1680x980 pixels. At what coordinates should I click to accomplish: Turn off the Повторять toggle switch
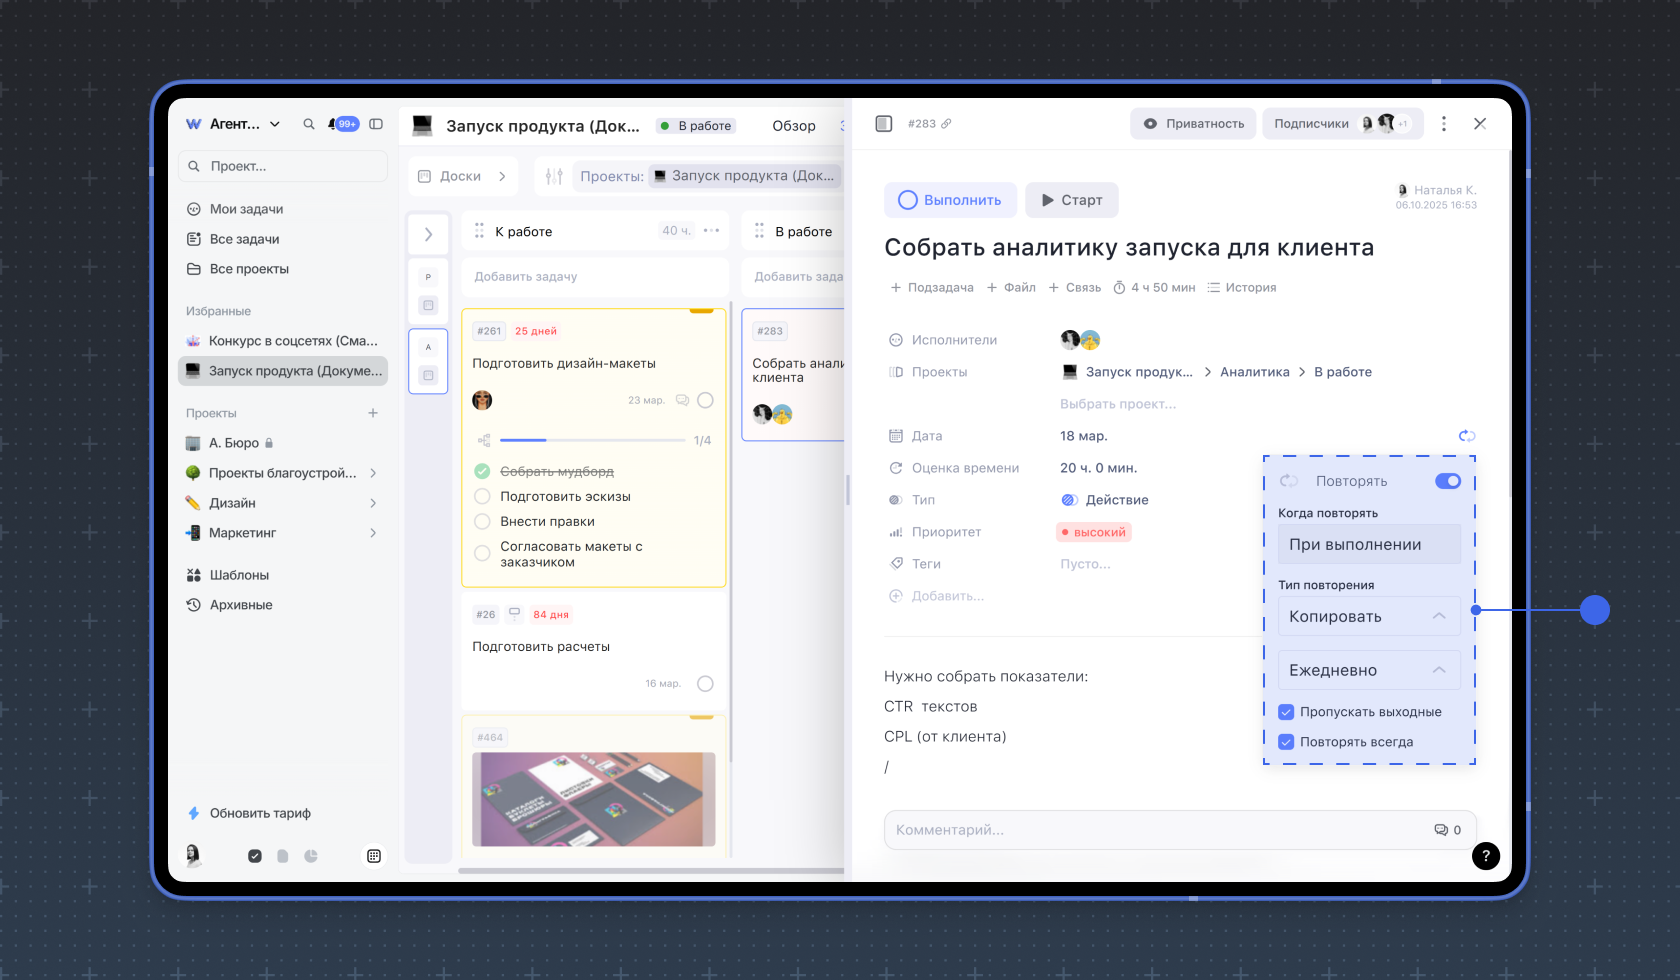[1447, 481]
